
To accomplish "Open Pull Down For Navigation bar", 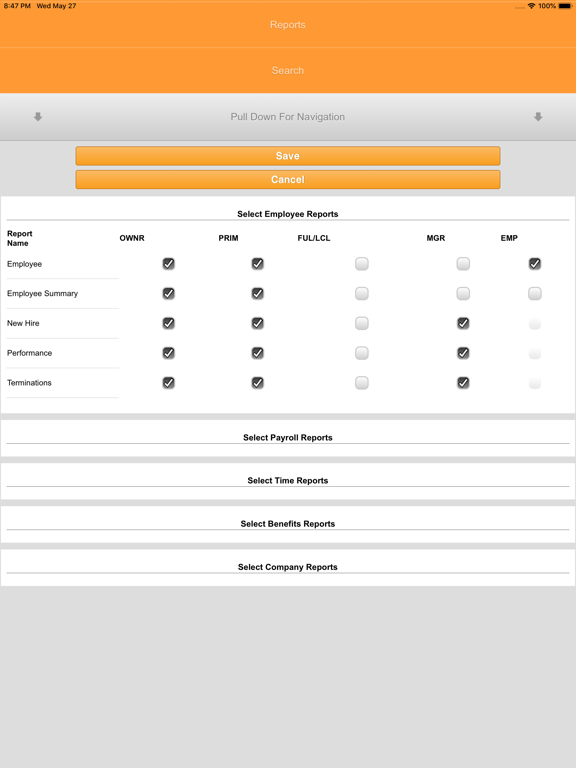I will (x=288, y=117).
